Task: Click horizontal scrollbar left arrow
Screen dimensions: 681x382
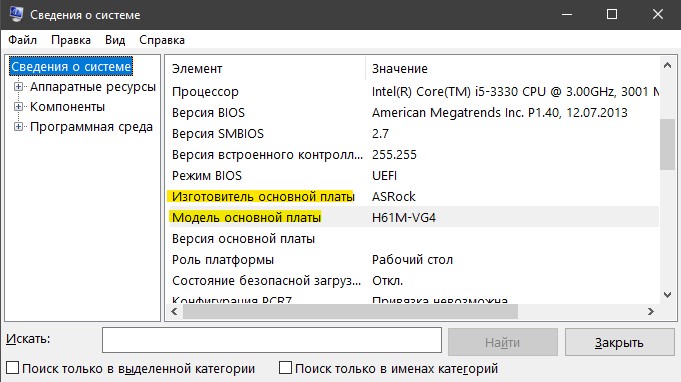Action: click(x=175, y=311)
